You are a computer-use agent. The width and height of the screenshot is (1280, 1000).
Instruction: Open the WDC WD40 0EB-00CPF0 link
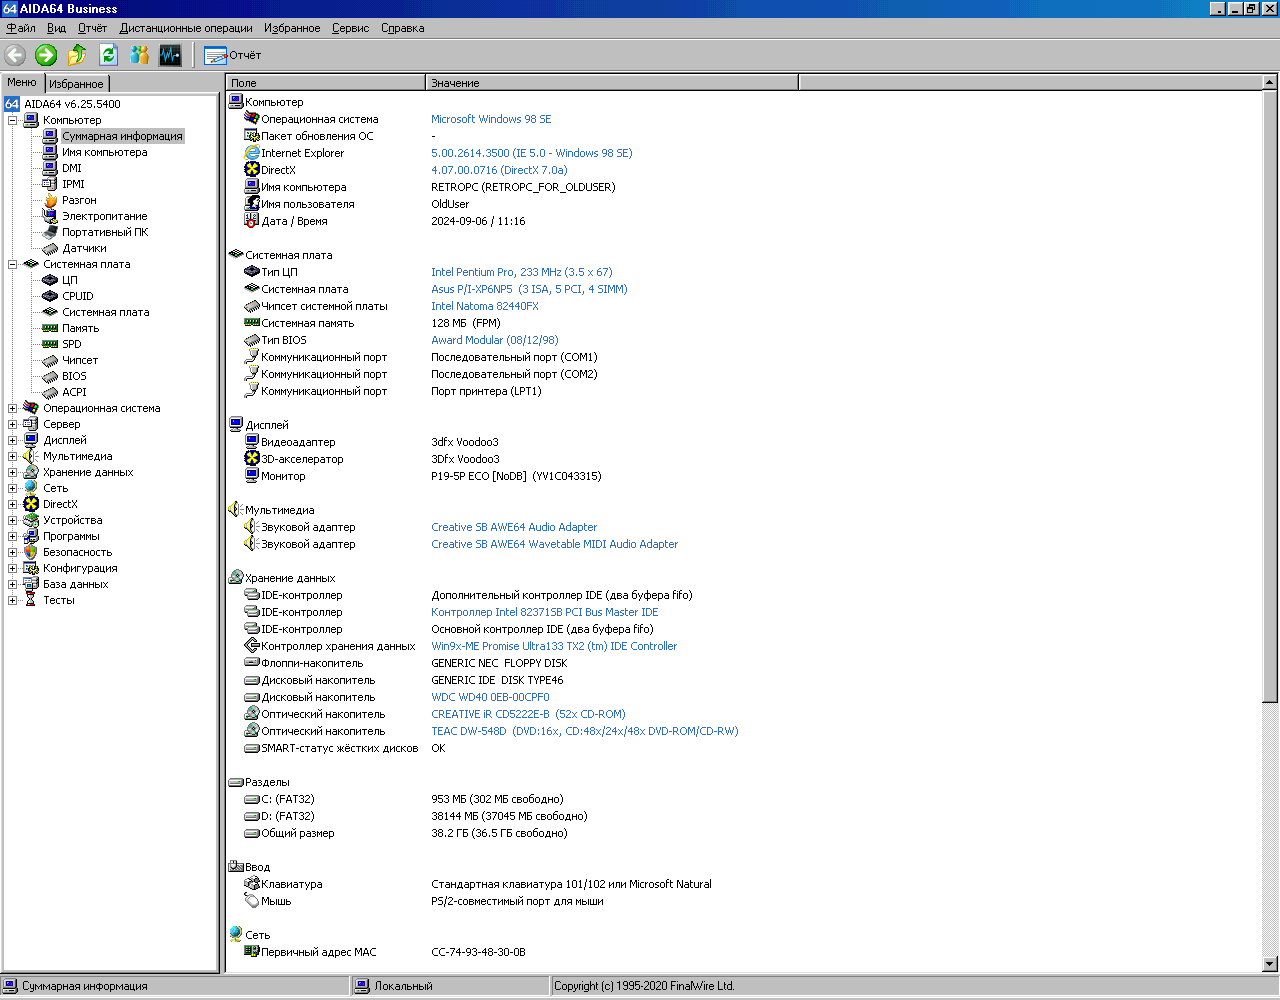(x=490, y=697)
